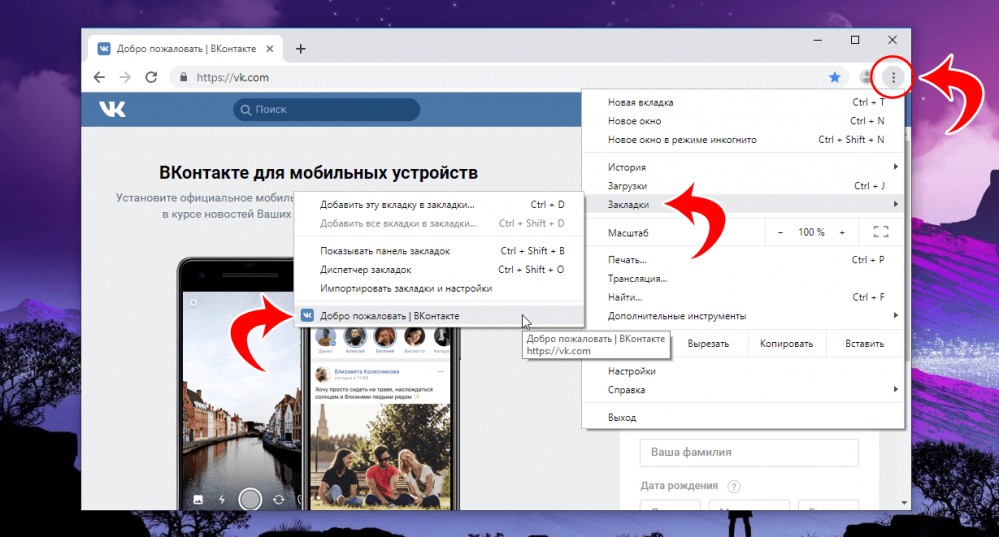The width and height of the screenshot is (999, 537).
Task: Select Импортировать закладки и настройки
Action: click(x=439, y=288)
